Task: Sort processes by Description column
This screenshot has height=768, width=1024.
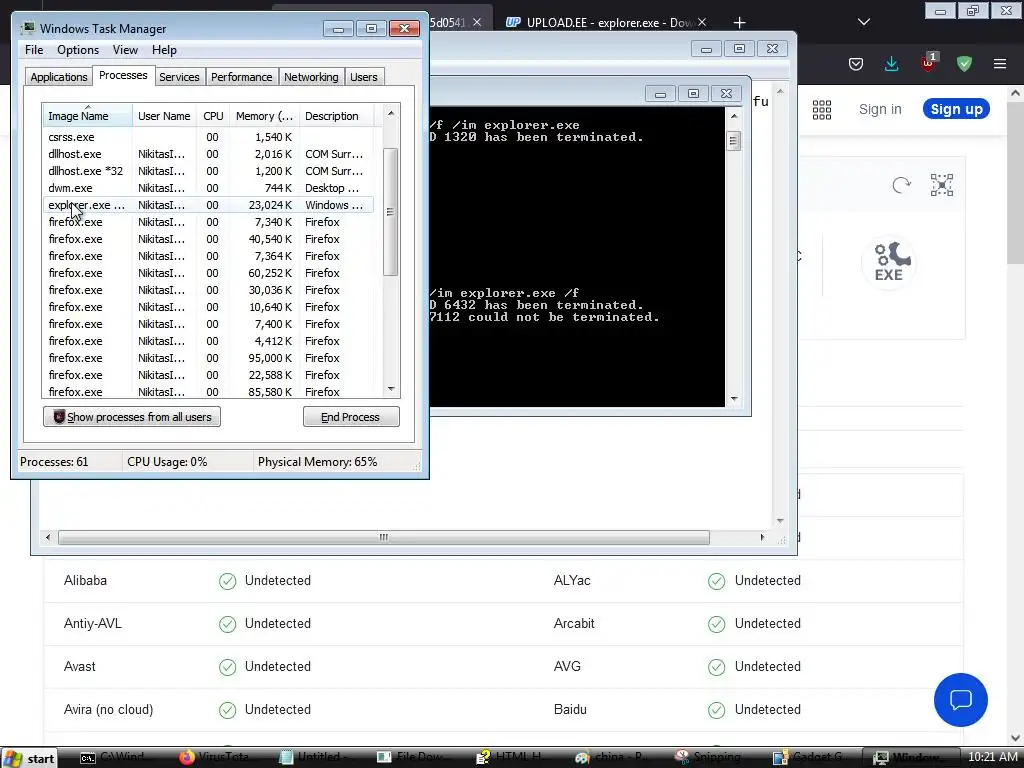Action: coord(336,116)
